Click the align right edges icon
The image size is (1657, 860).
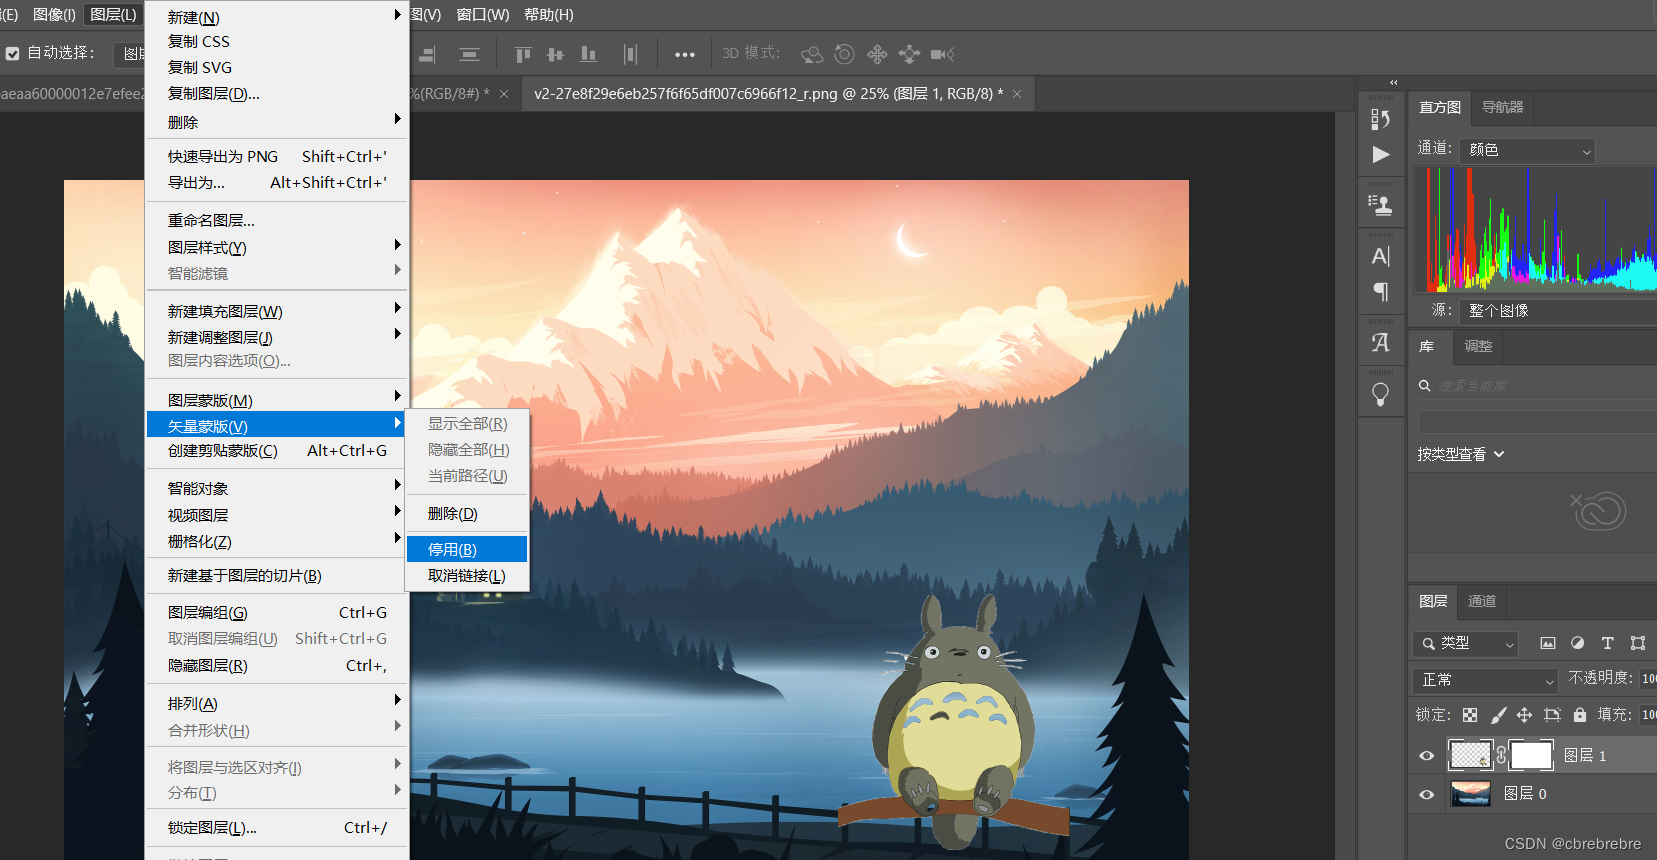pos(428,54)
